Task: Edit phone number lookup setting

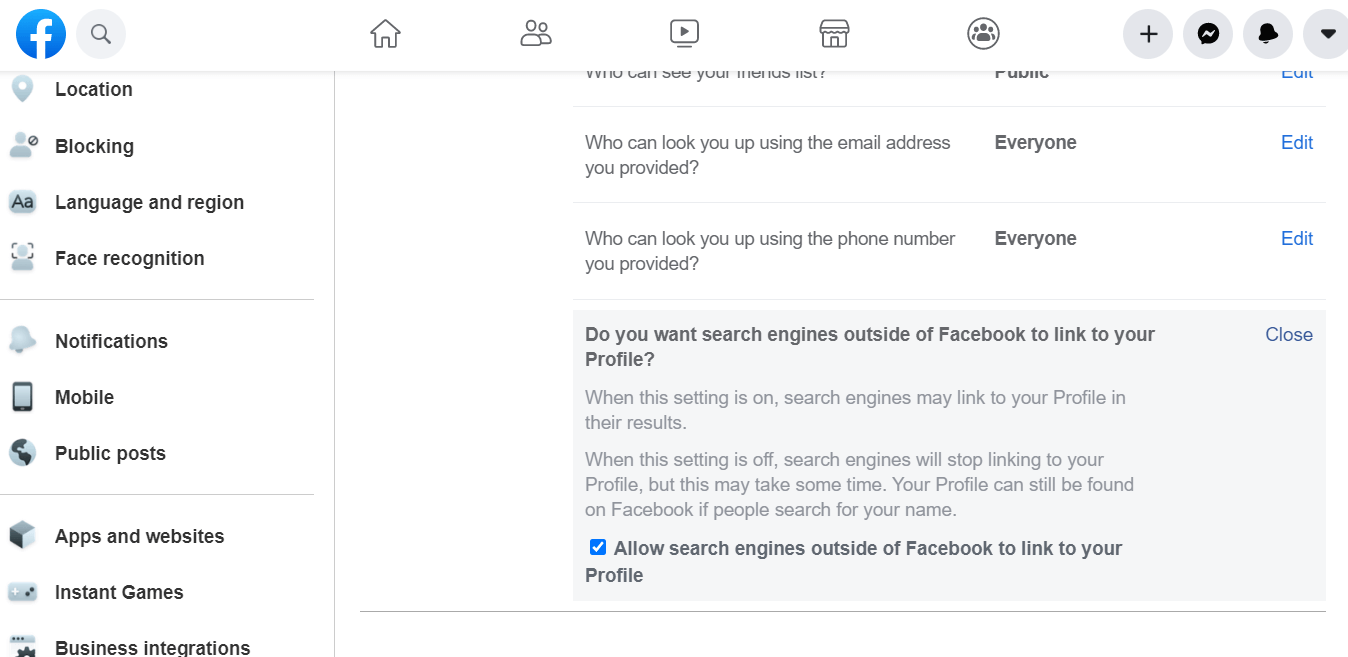Action: (x=1297, y=239)
